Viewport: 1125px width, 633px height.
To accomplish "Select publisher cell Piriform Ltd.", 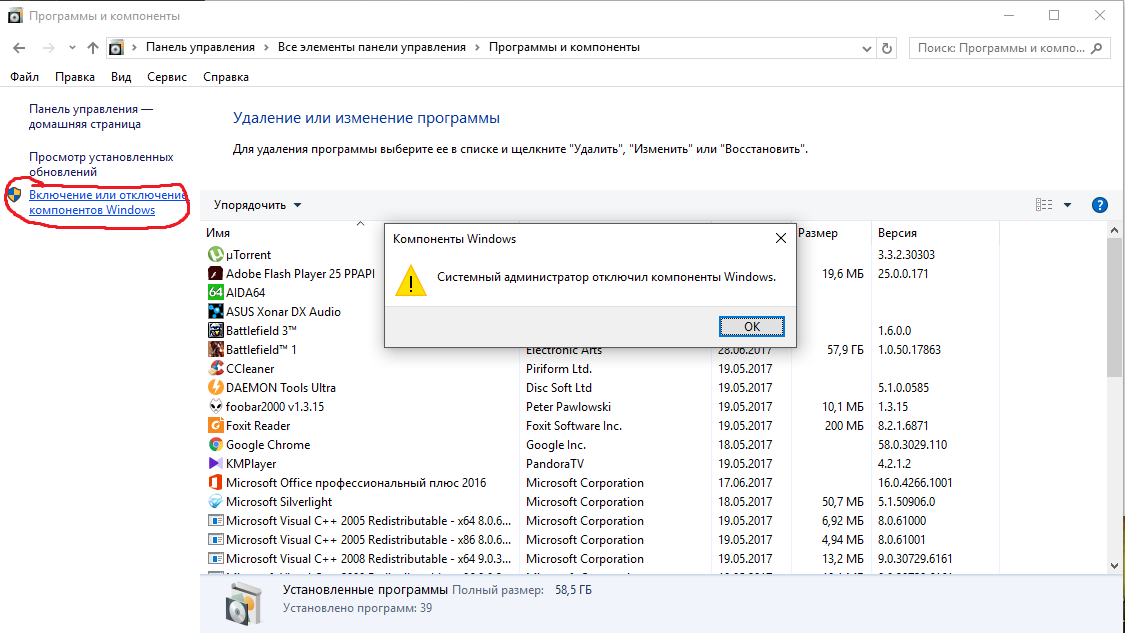I will (x=559, y=369).
